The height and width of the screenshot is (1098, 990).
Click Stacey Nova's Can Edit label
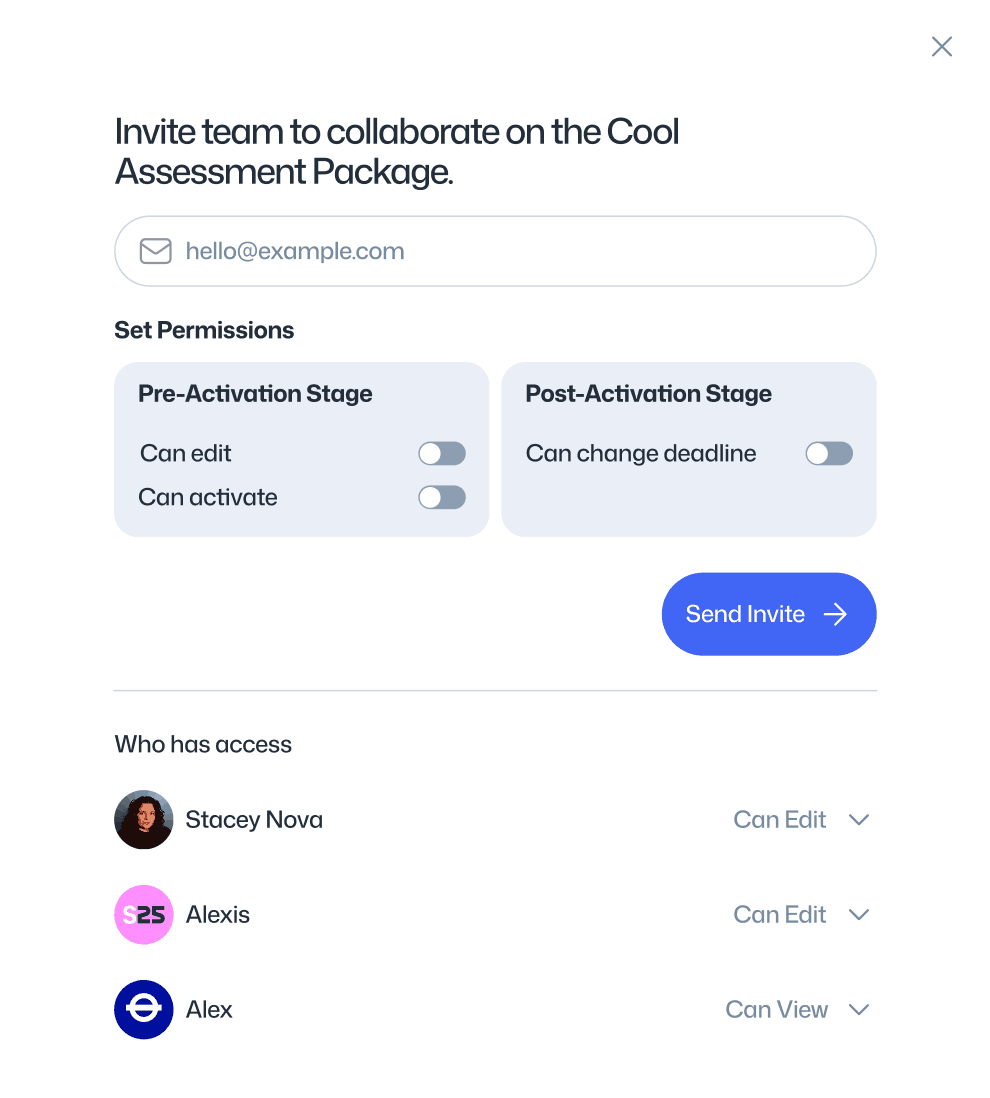click(779, 820)
